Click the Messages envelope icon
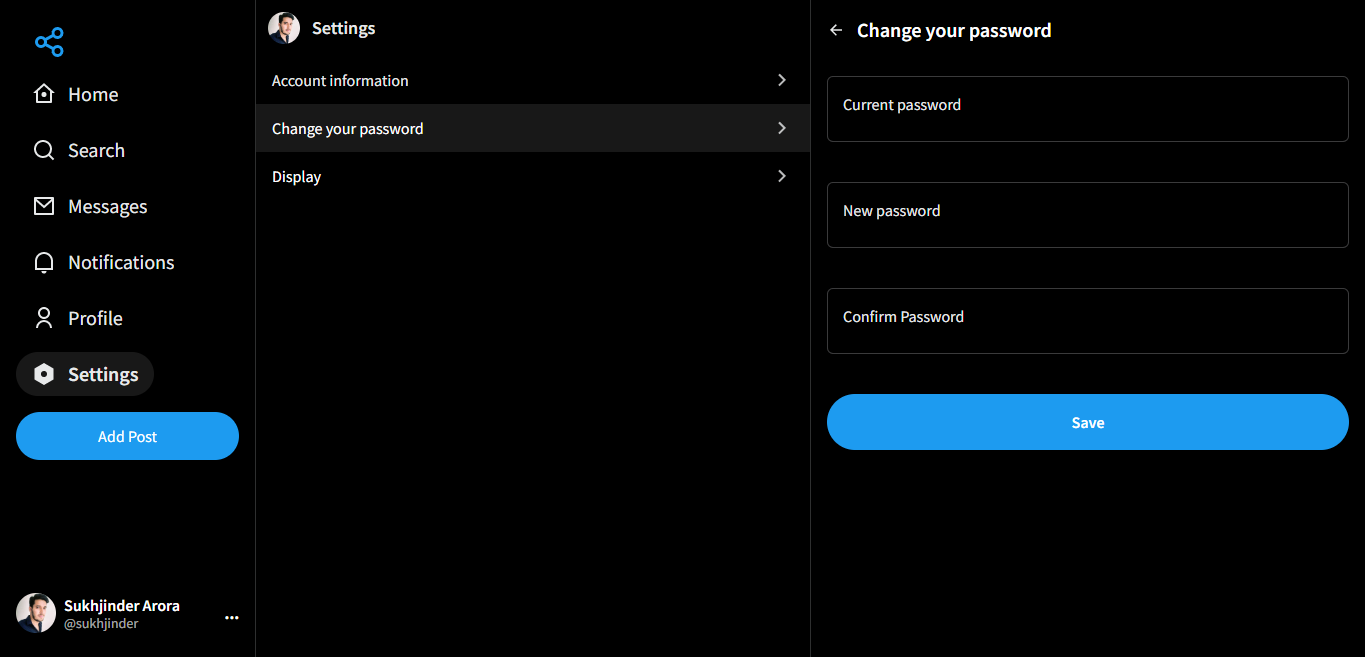Image resolution: width=1365 pixels, height=657 pixels. 44,206
